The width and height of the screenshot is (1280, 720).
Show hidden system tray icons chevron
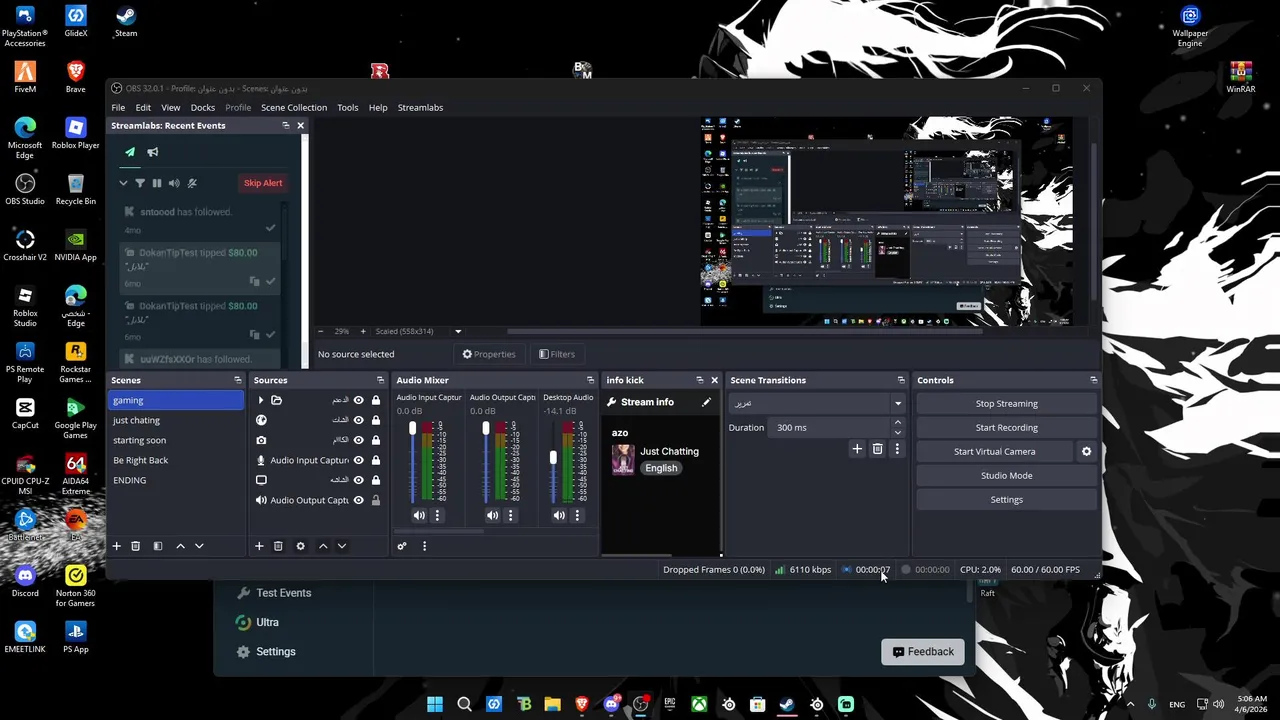(x=1131, y=704)
